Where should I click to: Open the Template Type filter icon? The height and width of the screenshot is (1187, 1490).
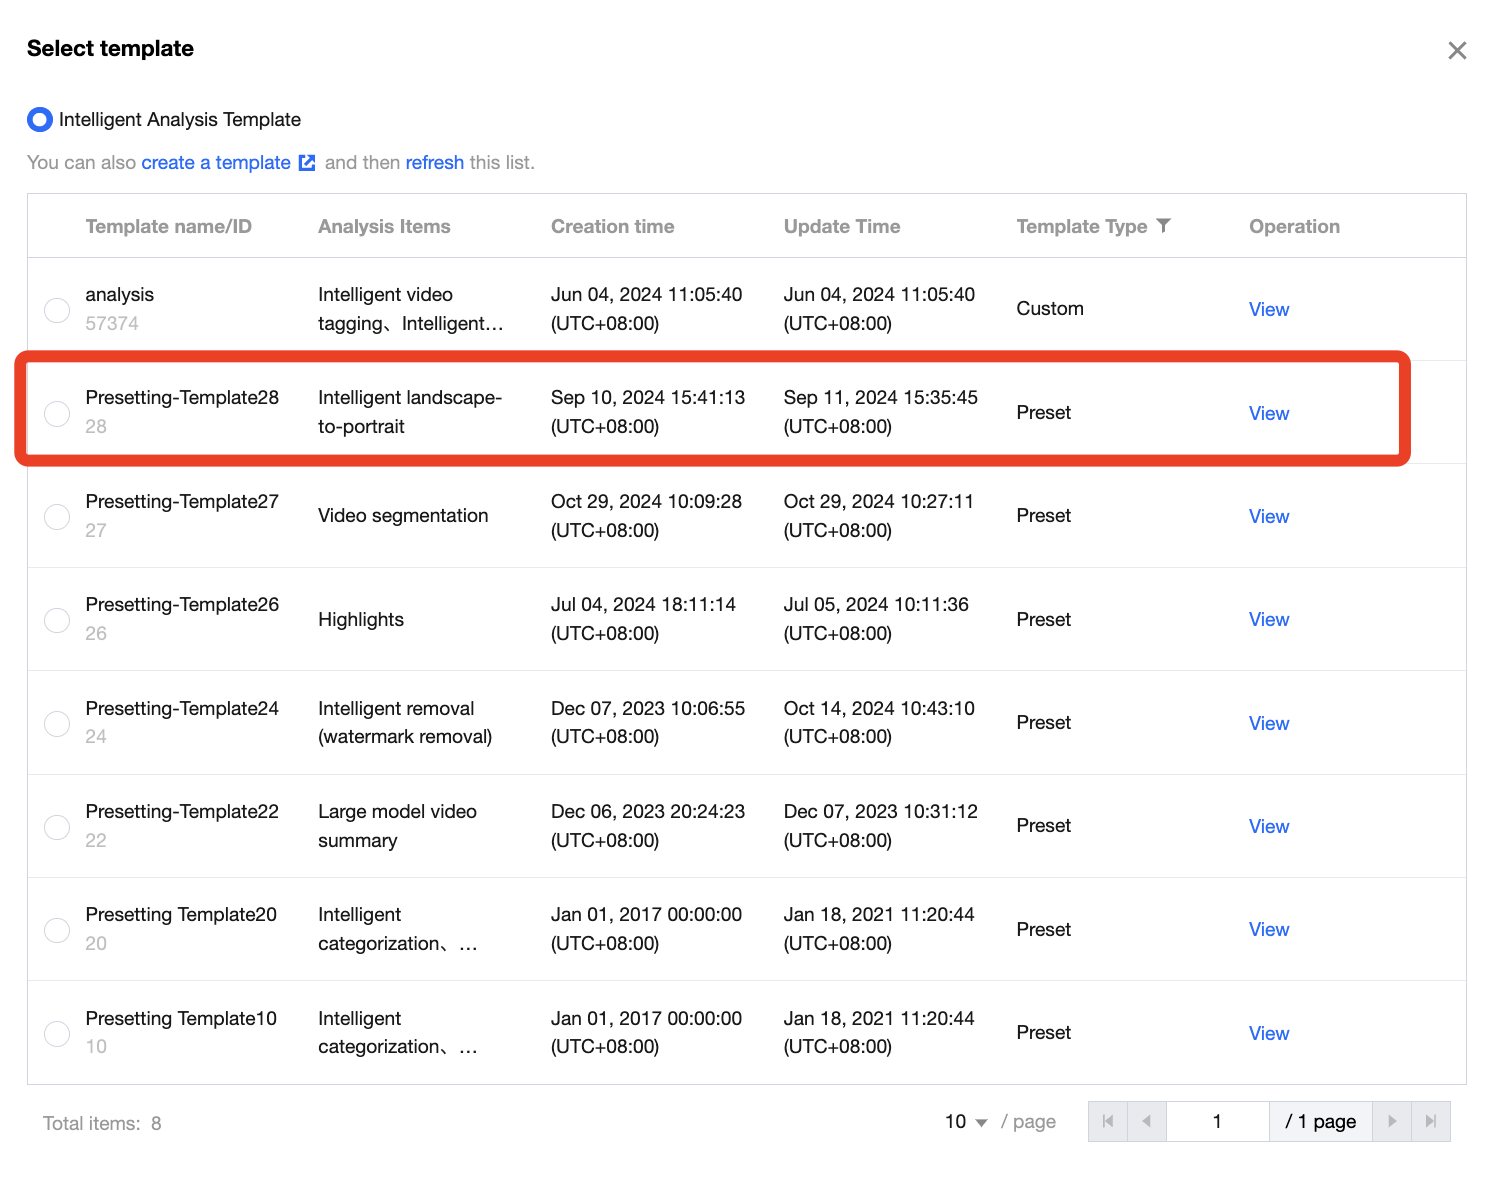click(1163, 226)
